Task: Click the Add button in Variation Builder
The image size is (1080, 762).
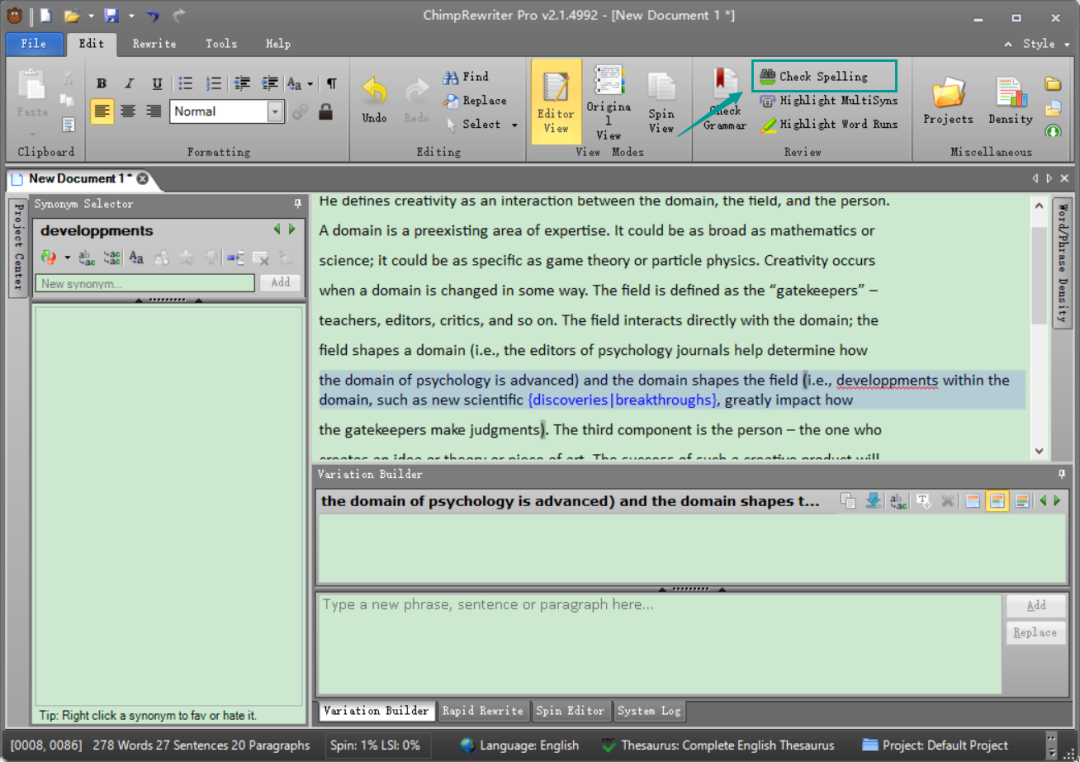Action: point(1035,606)
